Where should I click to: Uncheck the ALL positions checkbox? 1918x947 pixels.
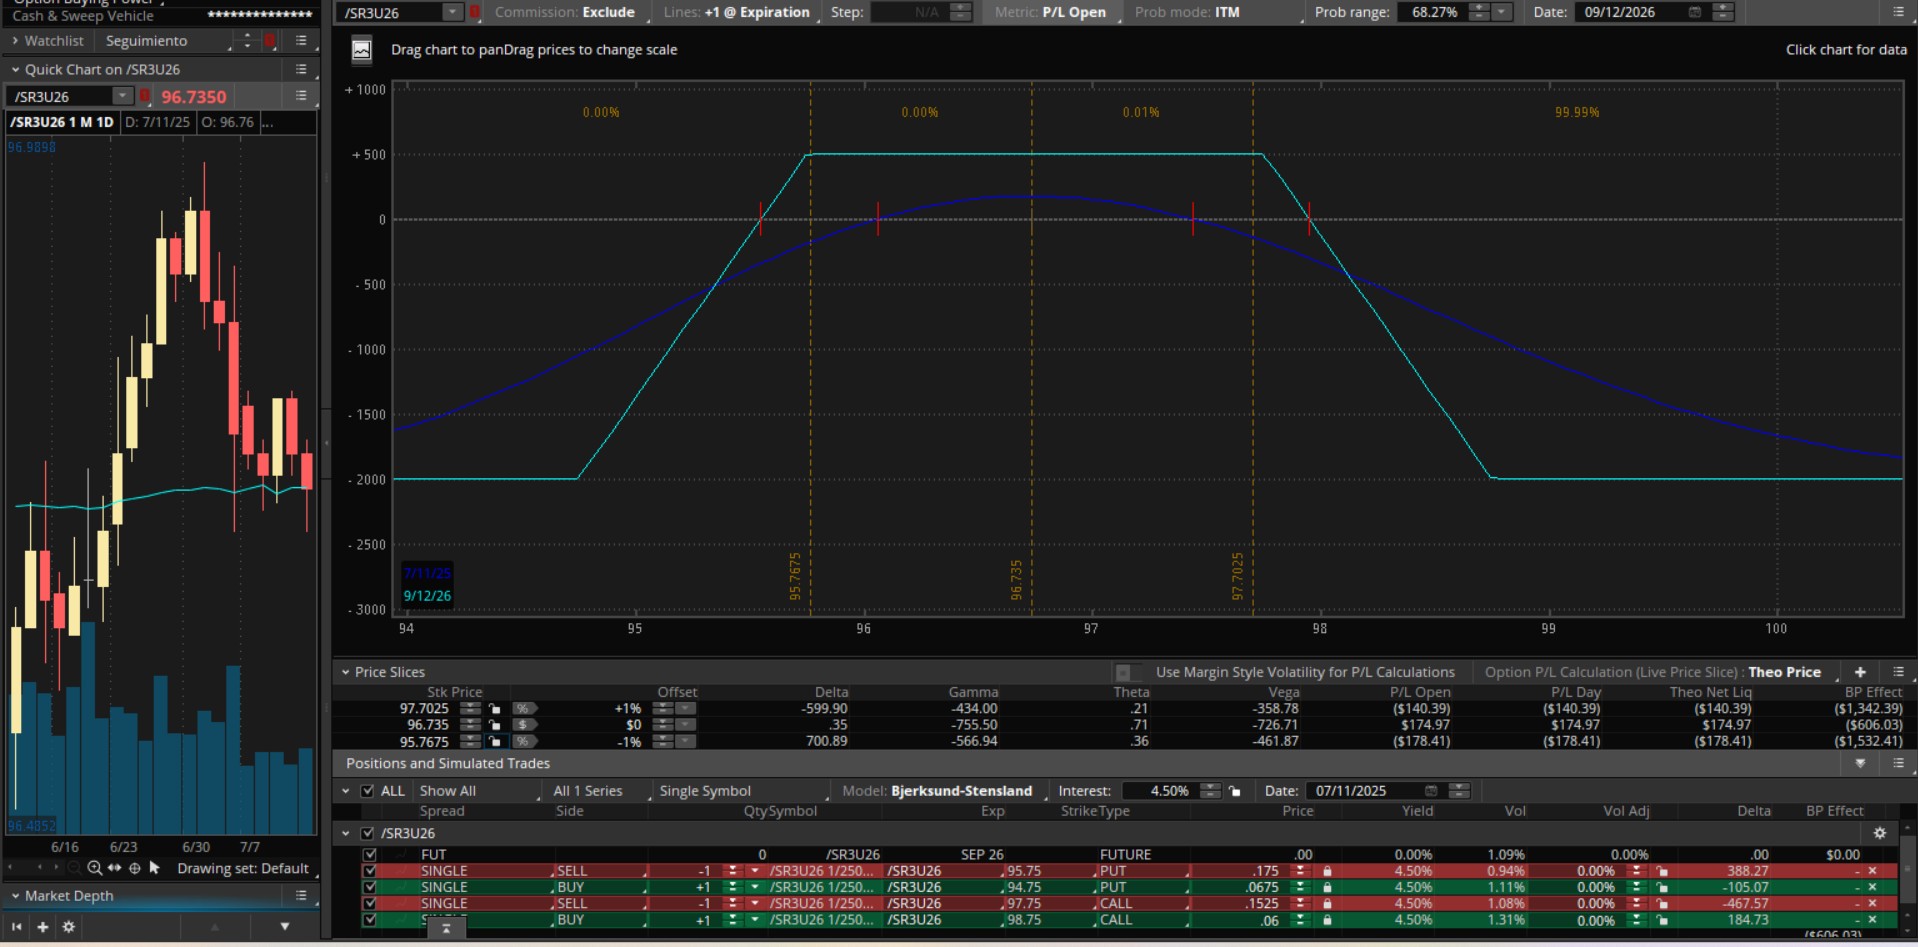click(x=368, y=791)
